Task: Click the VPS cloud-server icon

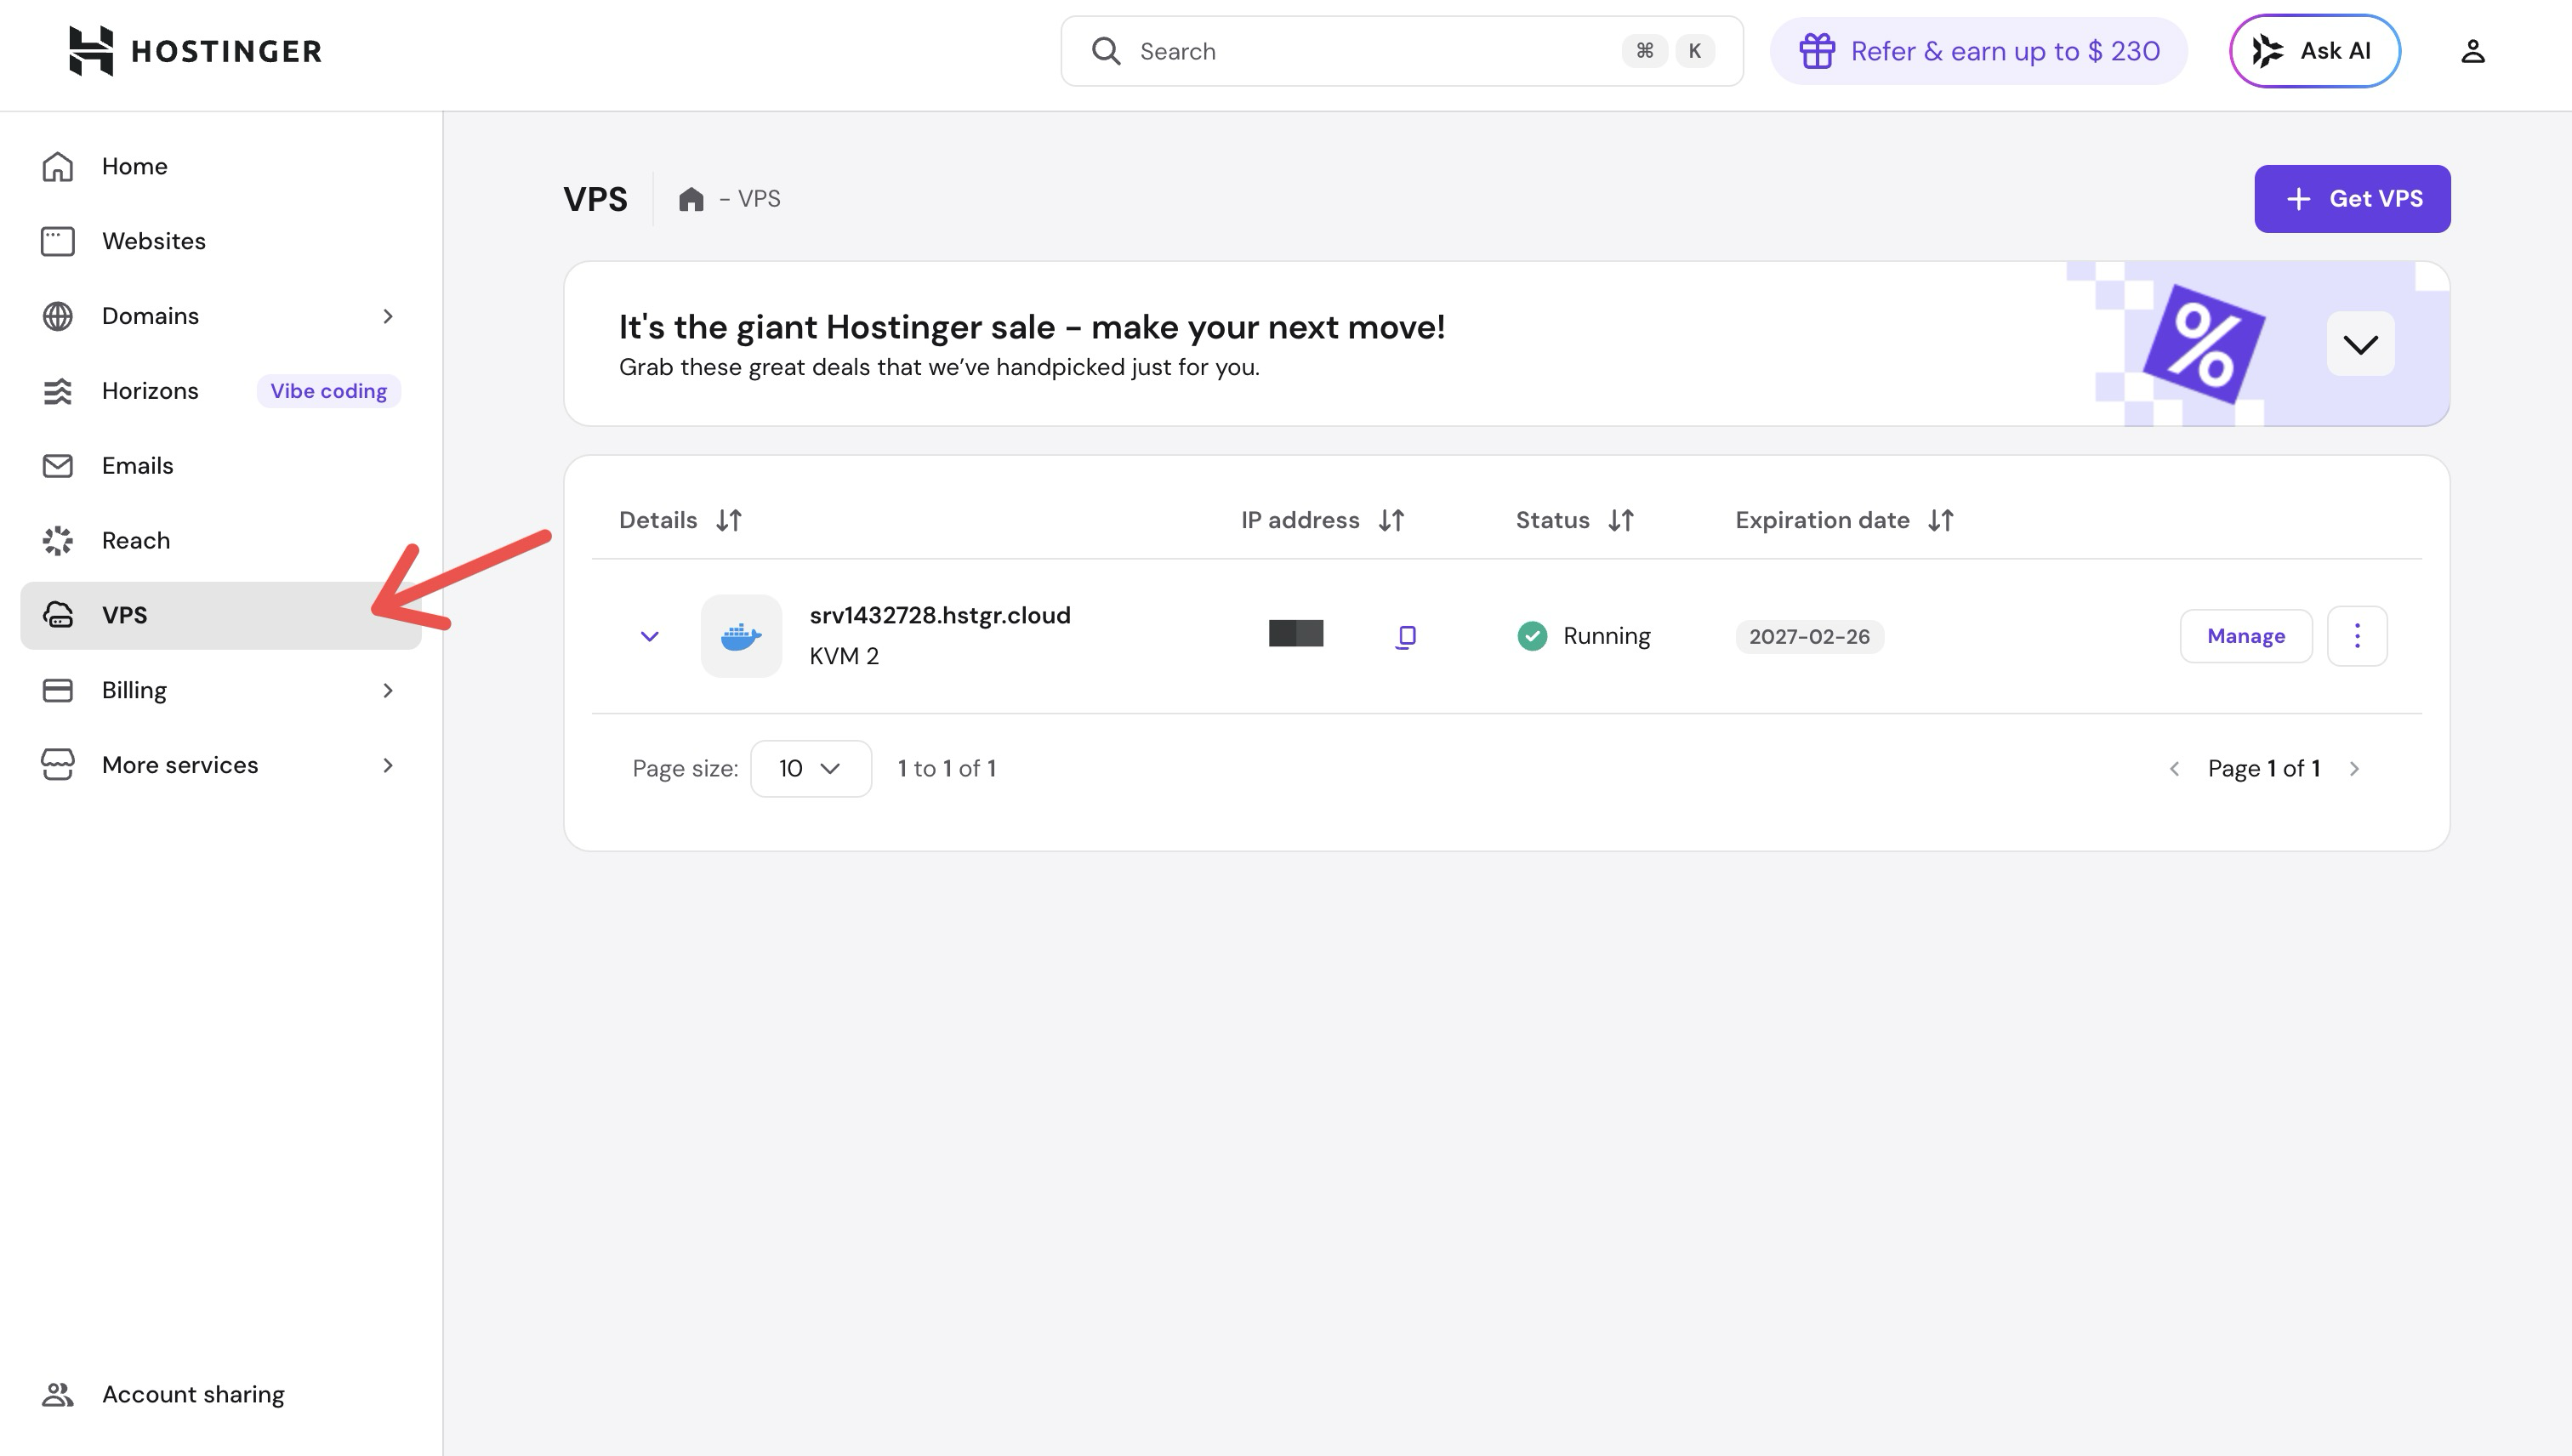Action: pyautogui.click(x=58, y=615)
